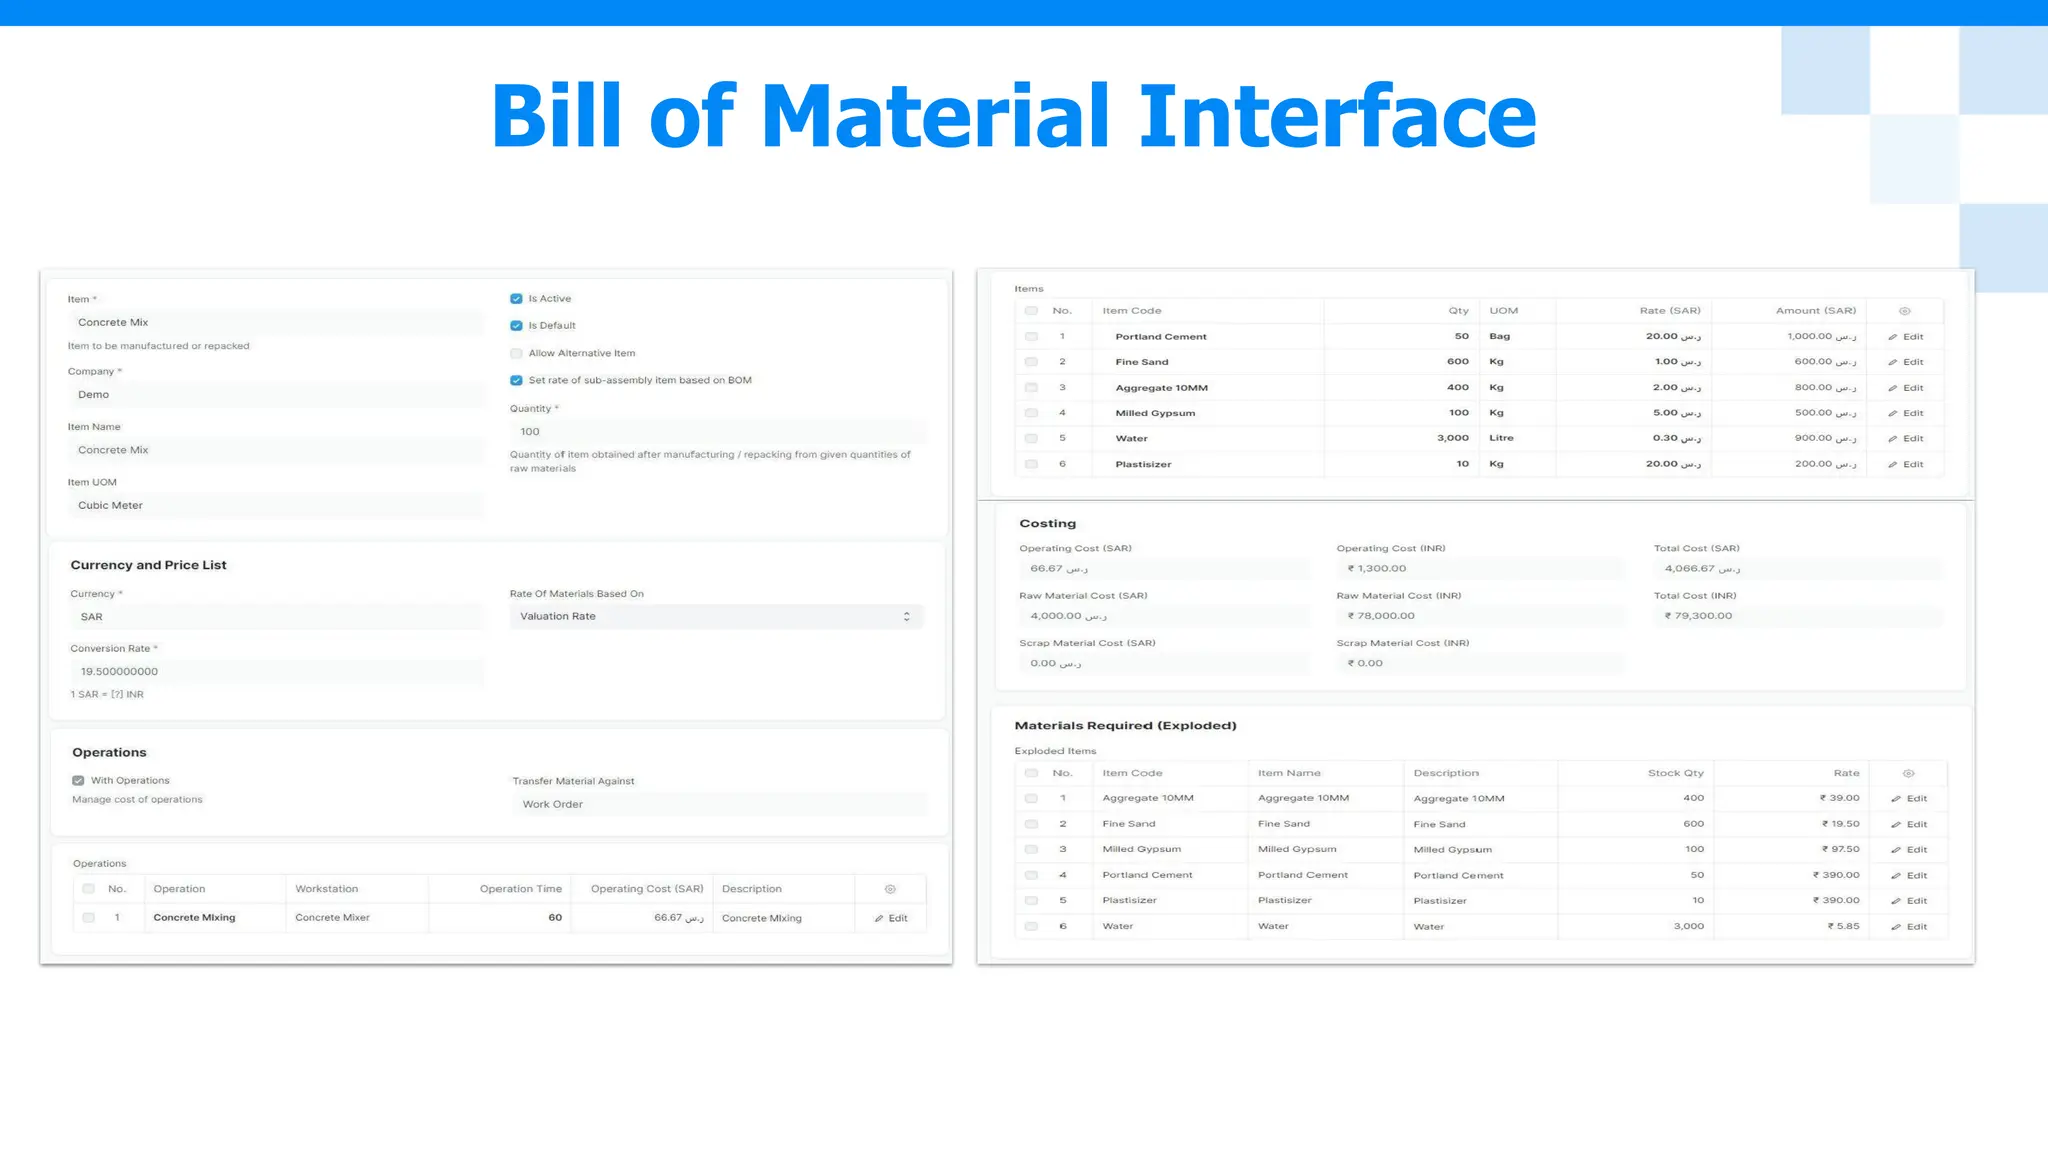Toggle the Is Active checkbox
Image resolution: width=2048 pixels, height=1152 pixels.
[x=516, y=299]
